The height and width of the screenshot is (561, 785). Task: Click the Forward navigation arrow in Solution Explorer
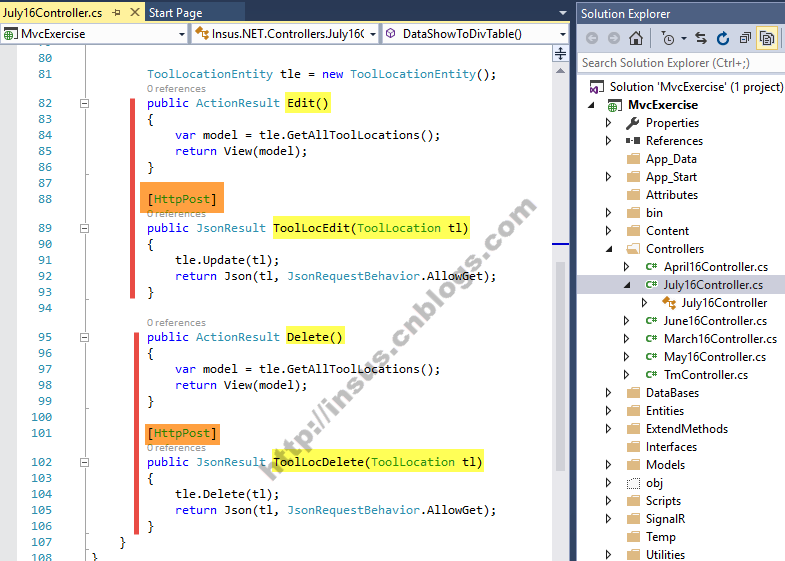click(613, 38)
